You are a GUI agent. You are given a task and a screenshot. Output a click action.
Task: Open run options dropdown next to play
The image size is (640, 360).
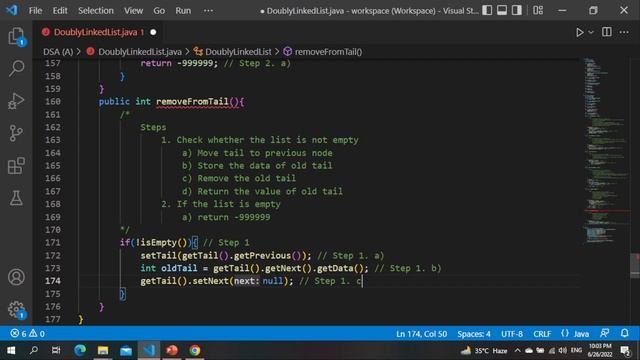591,32
